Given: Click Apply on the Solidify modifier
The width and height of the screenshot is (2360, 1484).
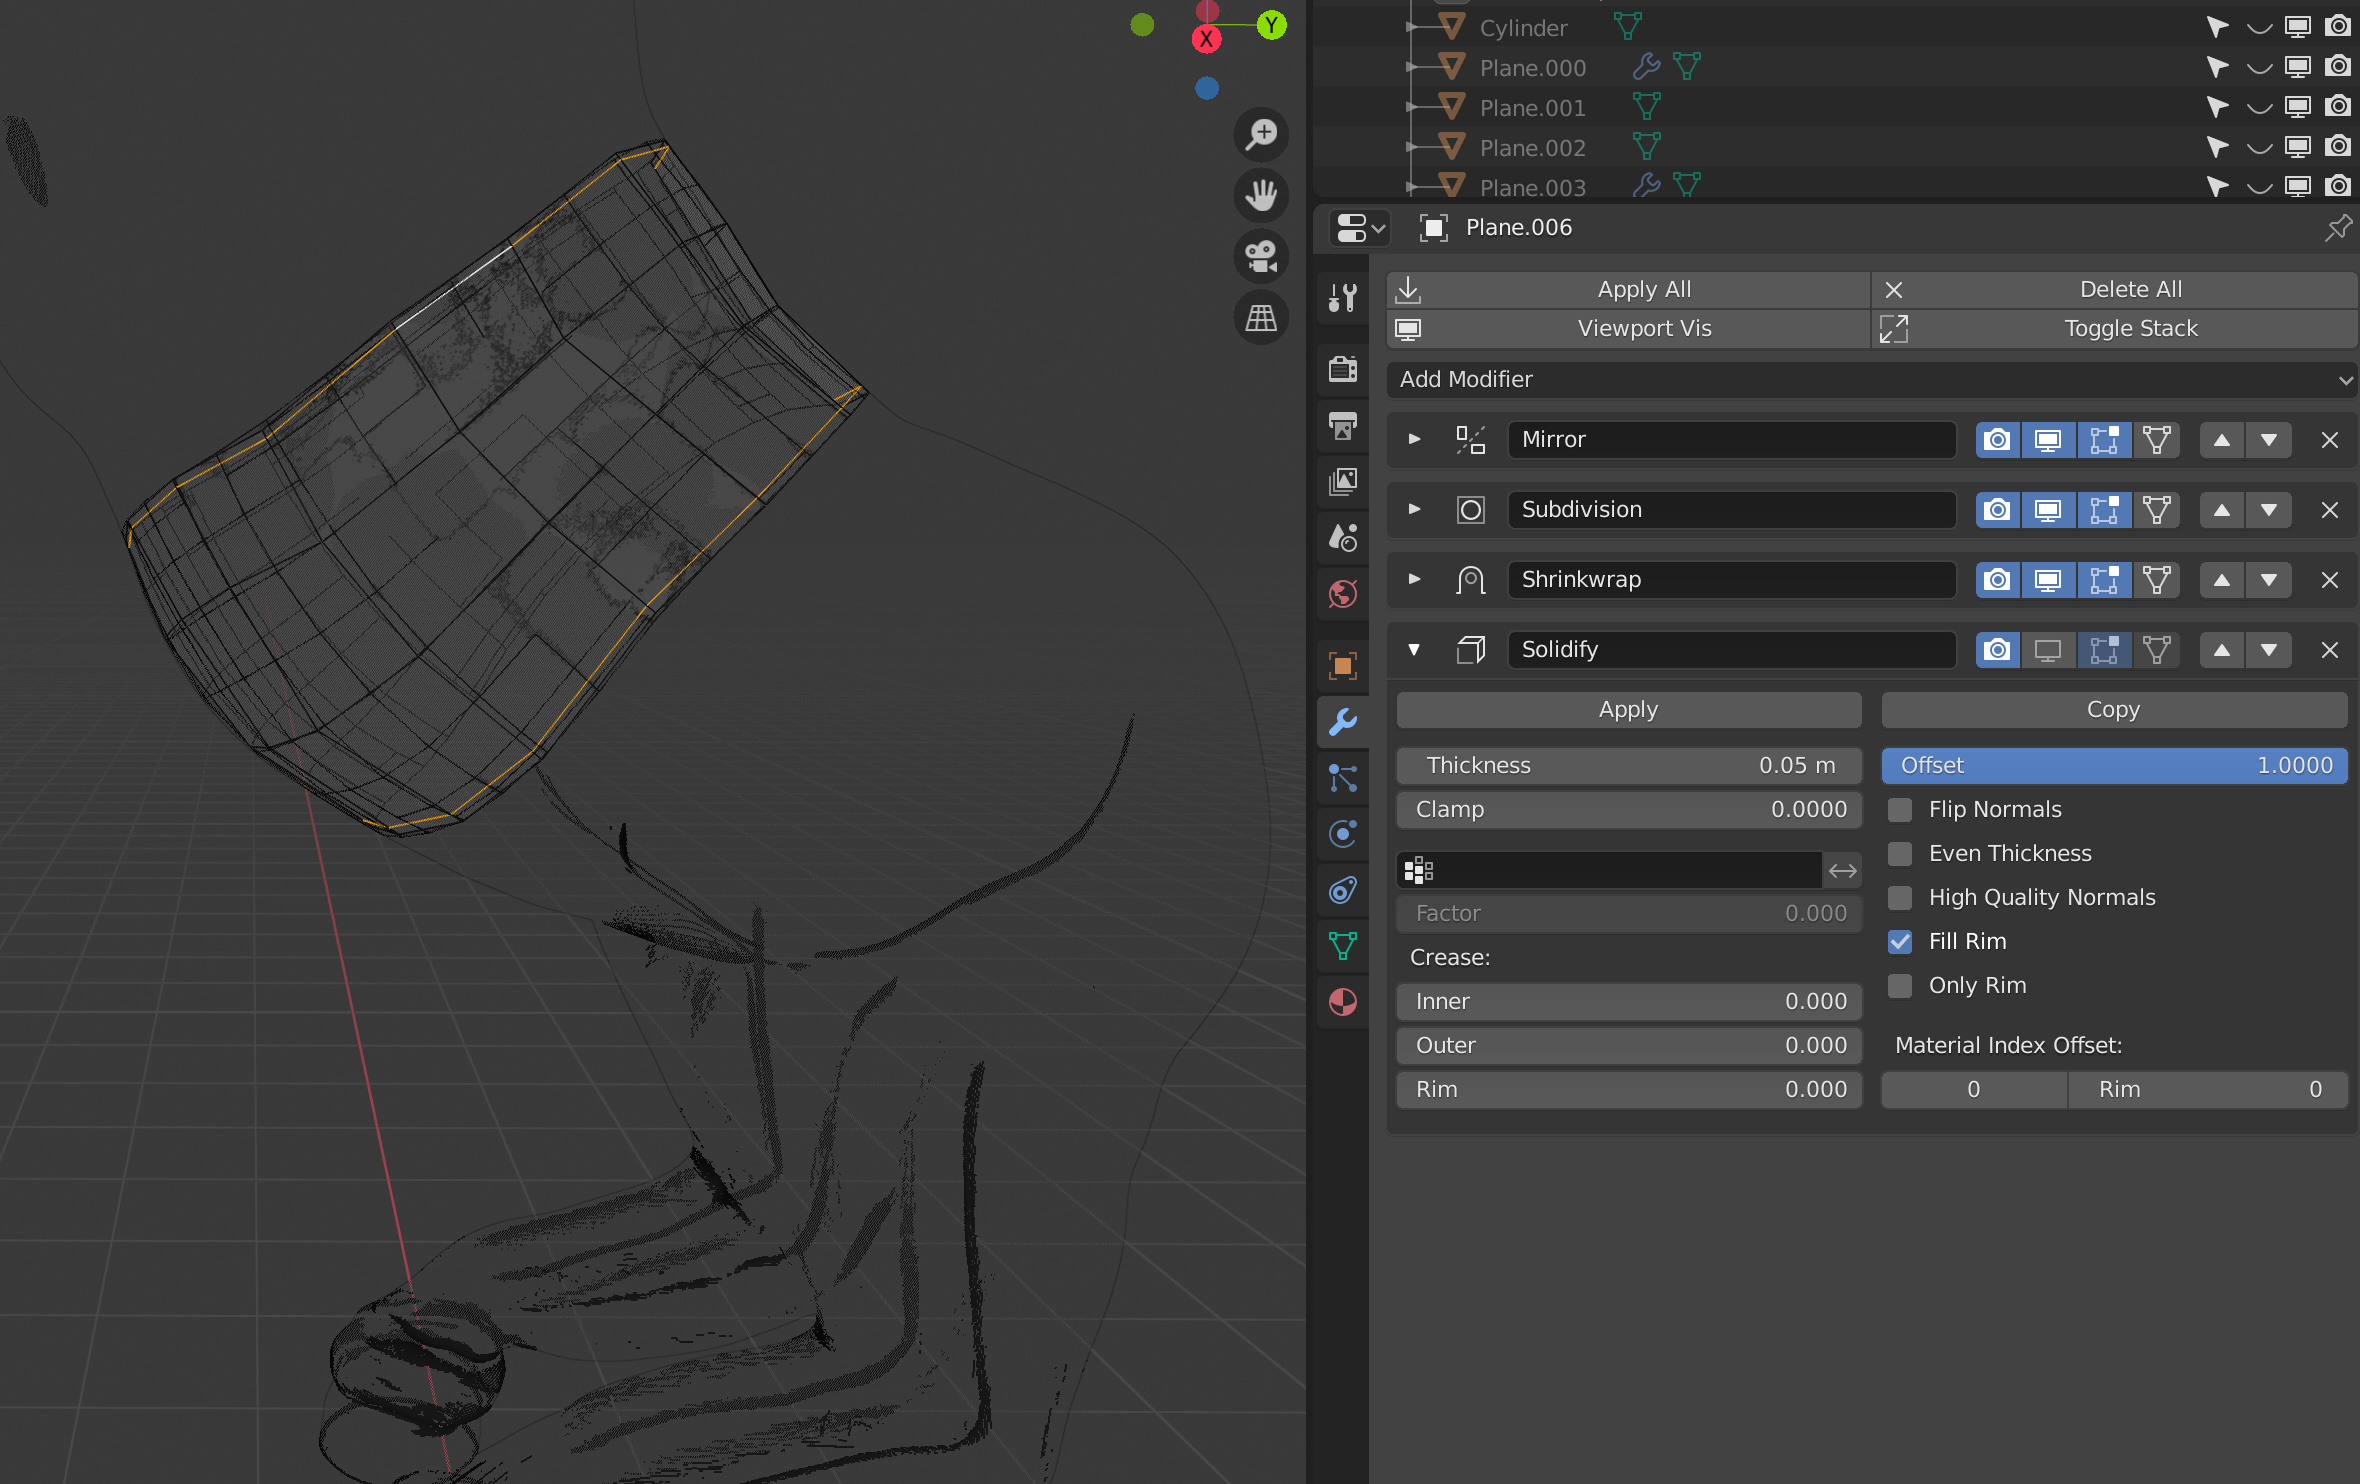Looking at the screenshot, I should pos(1628,710).
